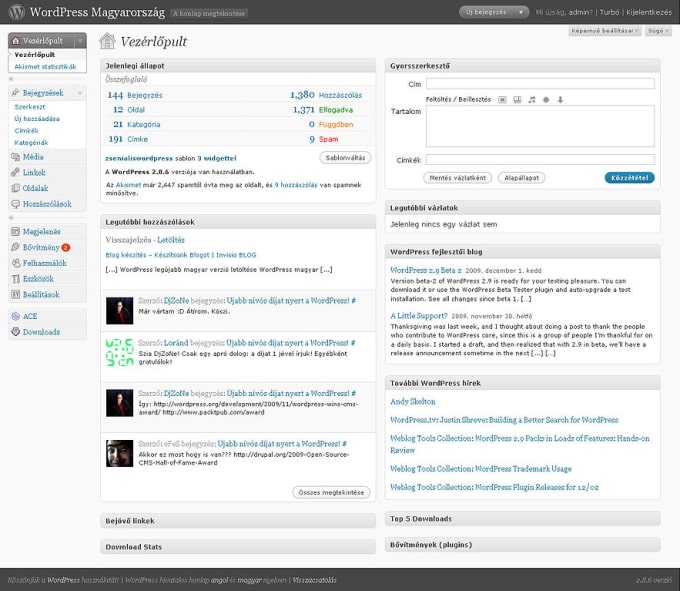This screenshot has width=680, height=591.
Task: Open the Képernyő beállításai dropdown
Action: tap(605, 31)
